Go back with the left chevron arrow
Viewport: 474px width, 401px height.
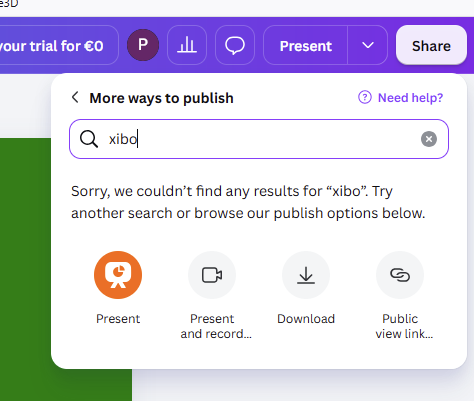[x=76, y=98]
